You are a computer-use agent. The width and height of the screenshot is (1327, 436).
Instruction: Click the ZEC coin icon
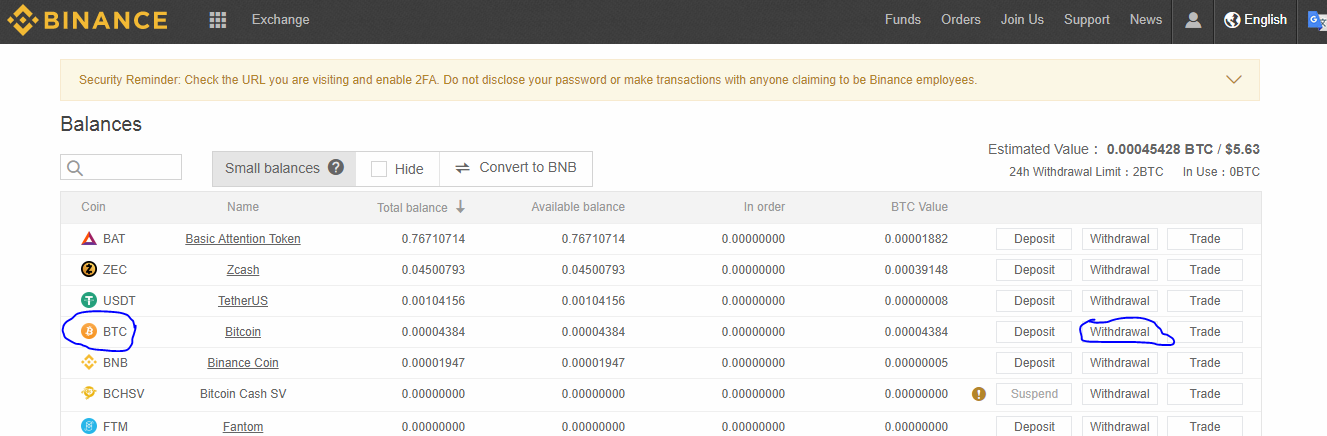pyautogui.click(x=88, y=270)
